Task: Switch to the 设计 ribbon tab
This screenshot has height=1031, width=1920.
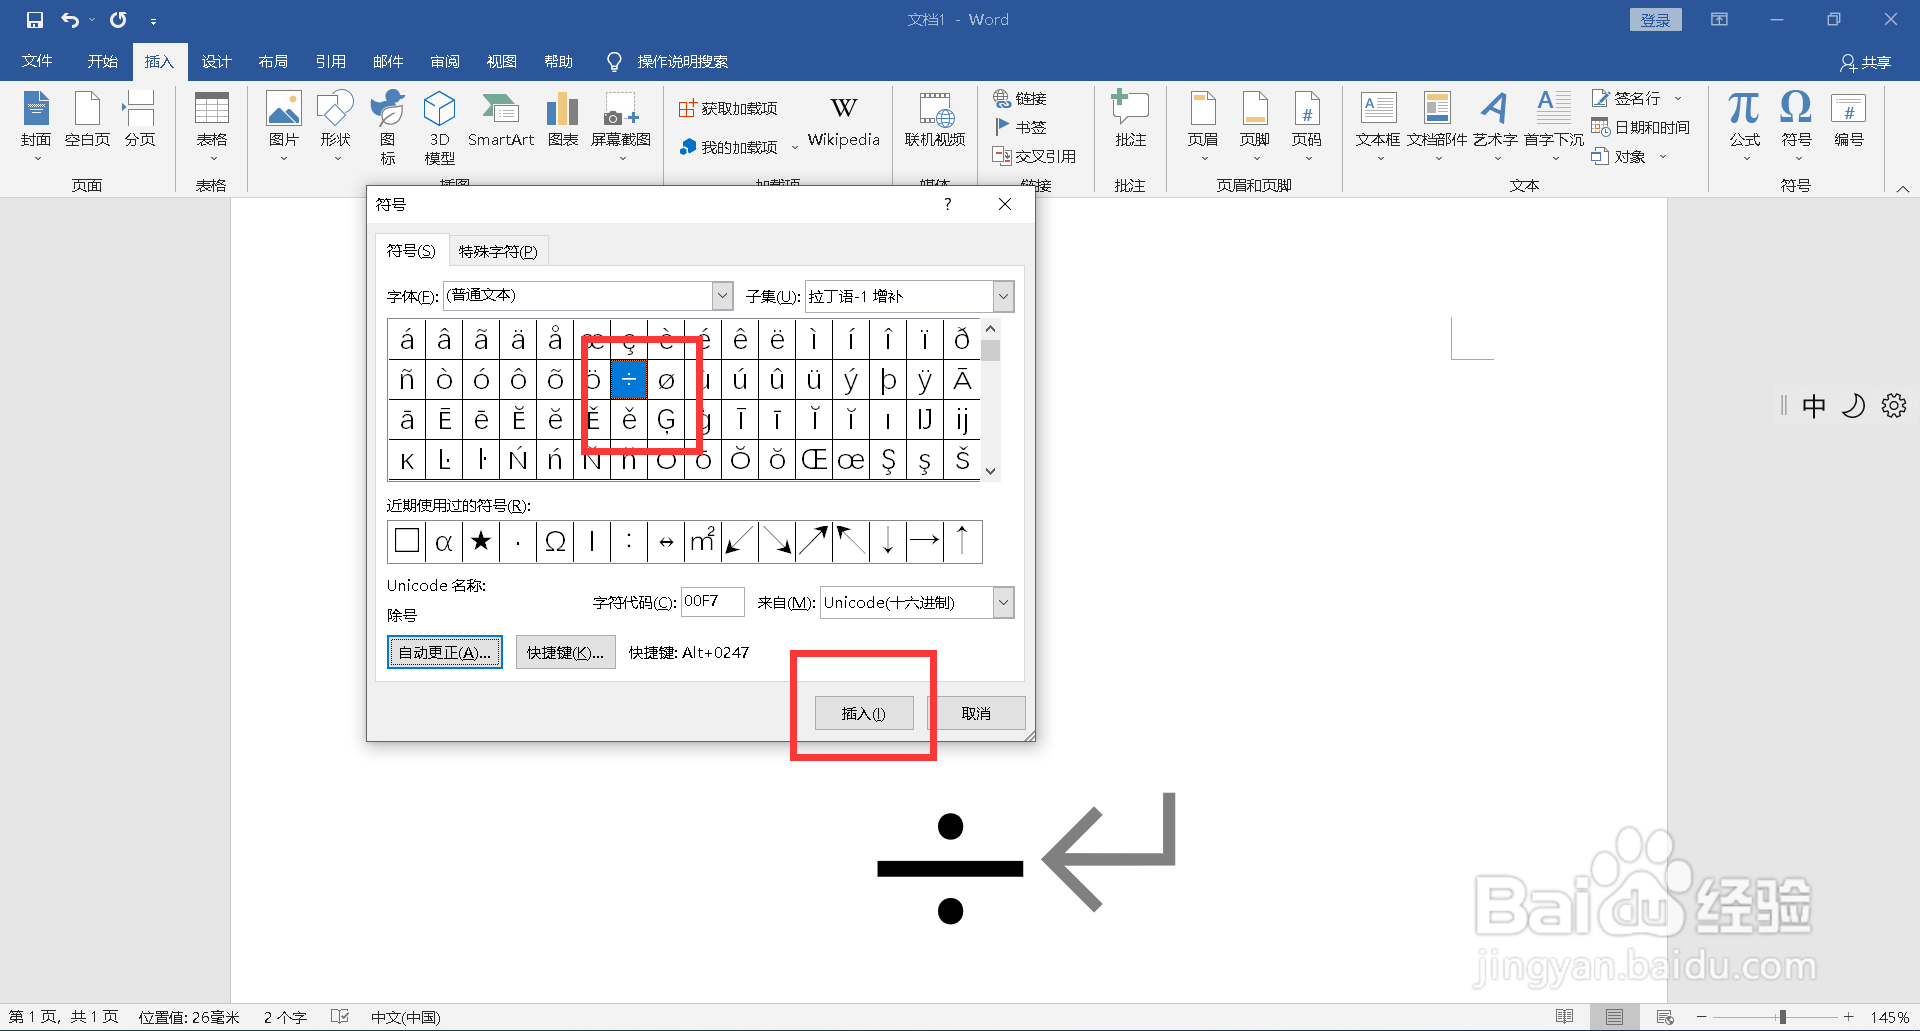Action: point(216,61)
